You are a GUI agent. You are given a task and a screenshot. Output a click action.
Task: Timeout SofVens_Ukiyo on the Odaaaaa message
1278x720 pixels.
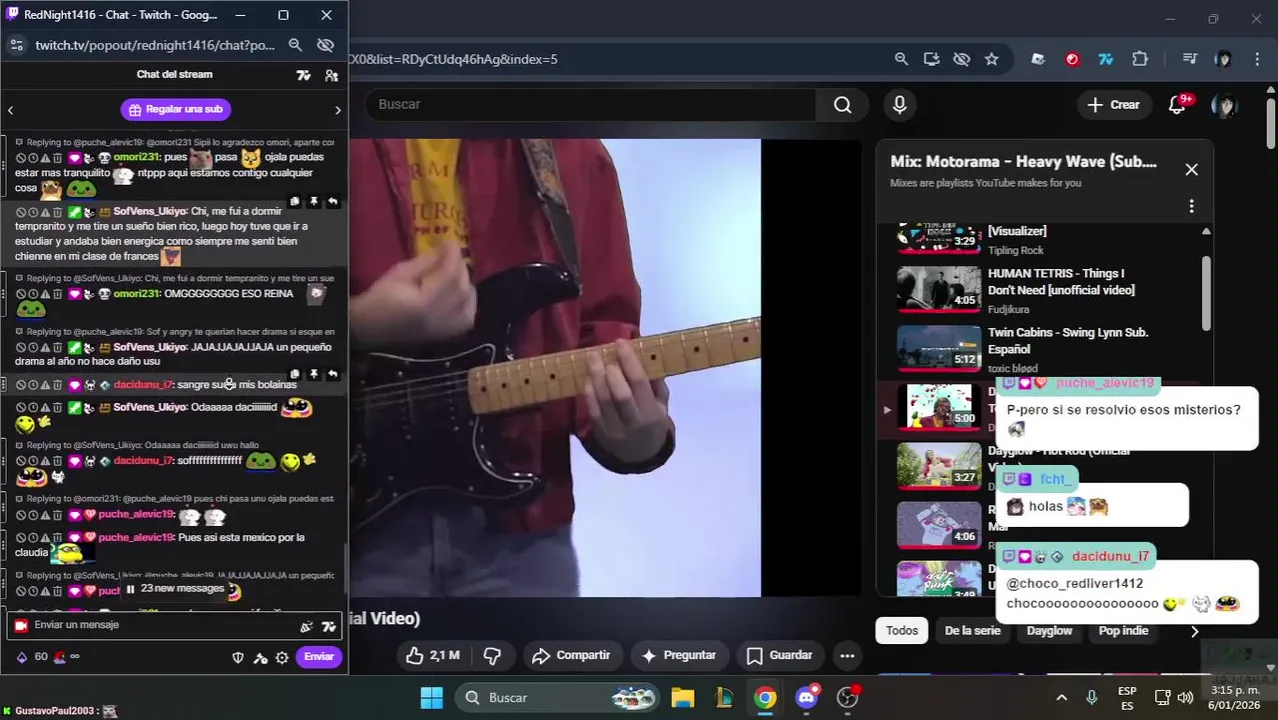point(33,408)
